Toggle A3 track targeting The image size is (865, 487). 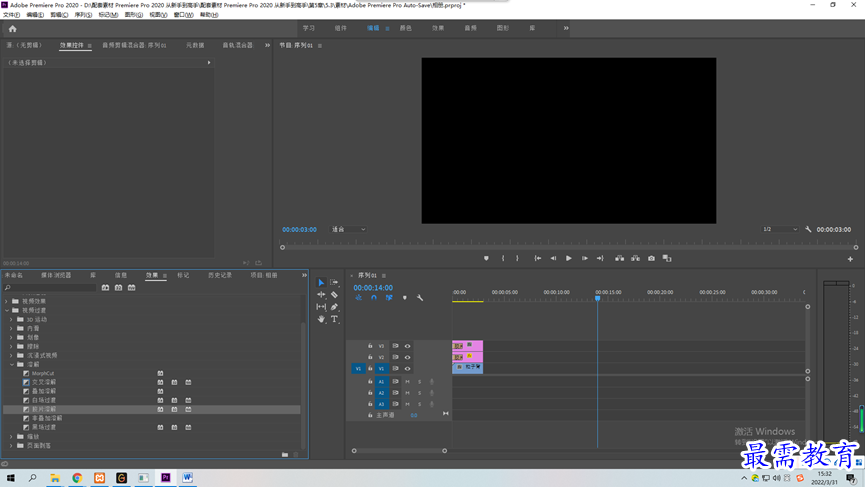tap(381, 404)
